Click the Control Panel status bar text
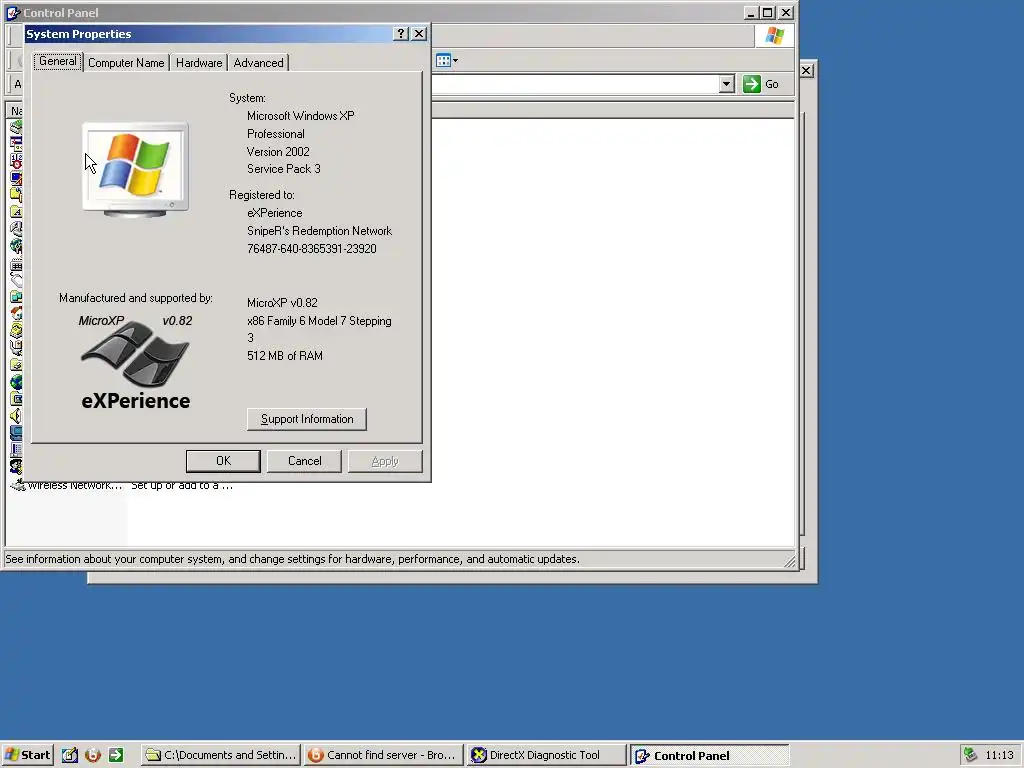1024x768 pixels. [x=293, y=559]
